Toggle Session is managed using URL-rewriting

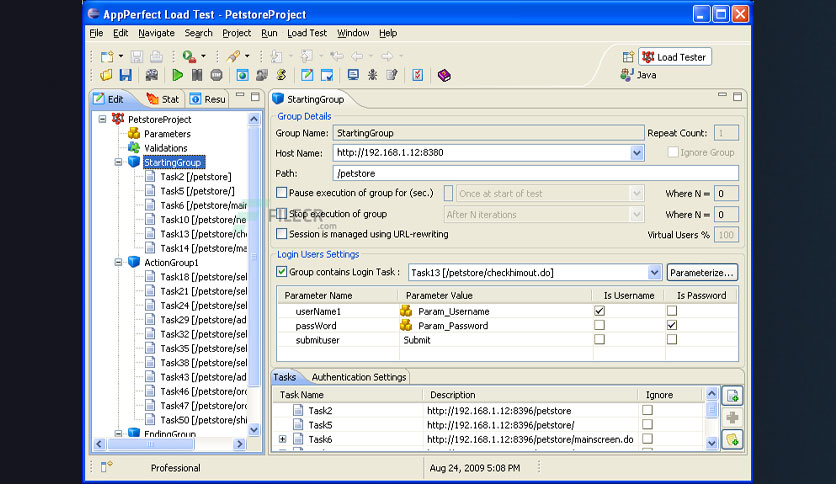pyautogui.click(x=282, y=233)
